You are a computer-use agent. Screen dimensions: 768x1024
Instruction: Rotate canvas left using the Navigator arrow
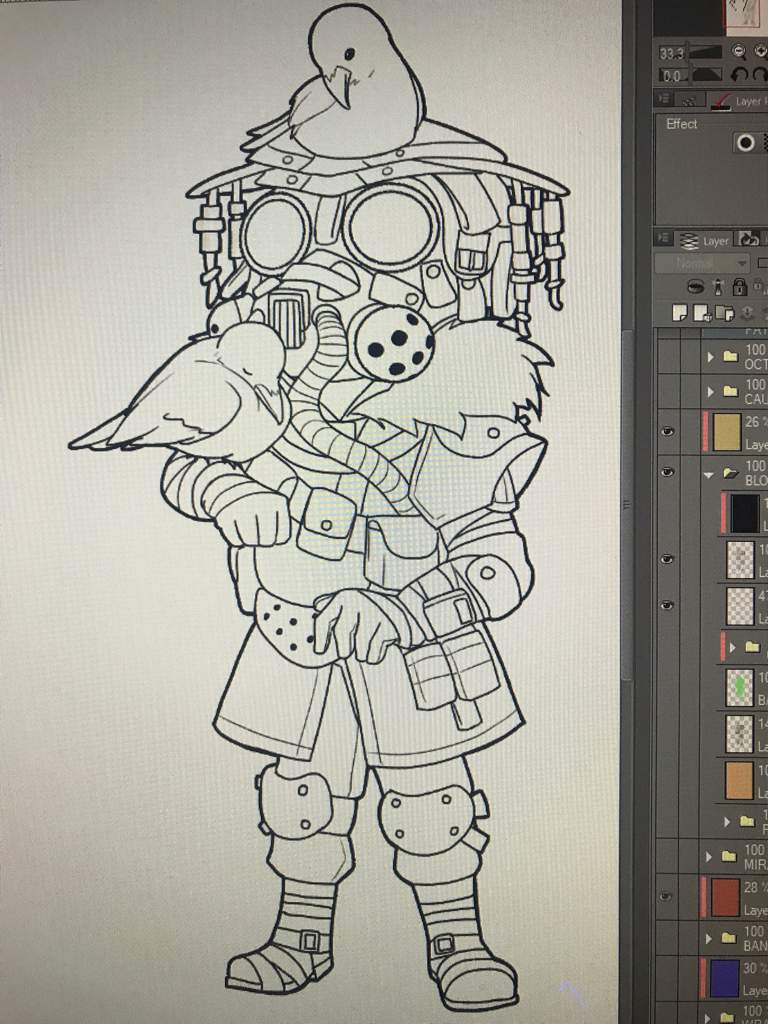point(739,74)
